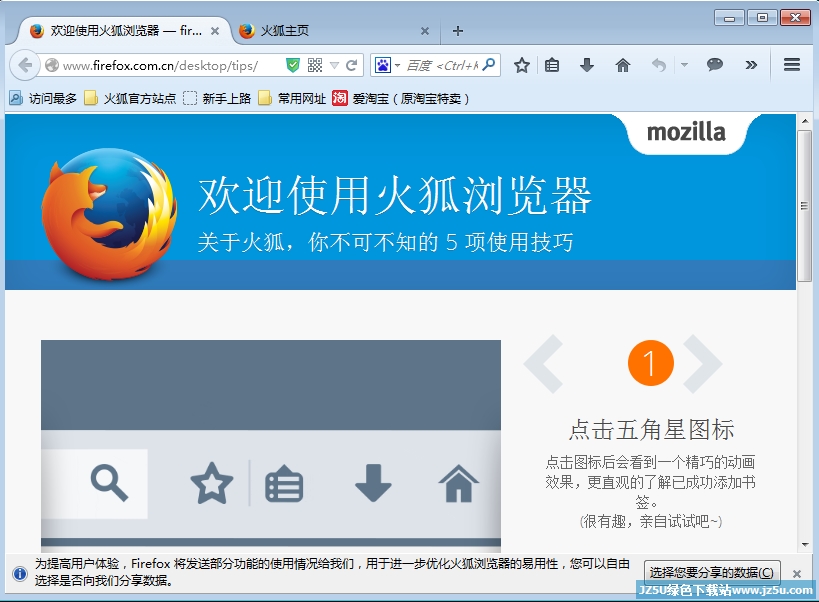Click the home icon in the illustration
The width and height of the screenshot is (819, 602).
(458, 483)
